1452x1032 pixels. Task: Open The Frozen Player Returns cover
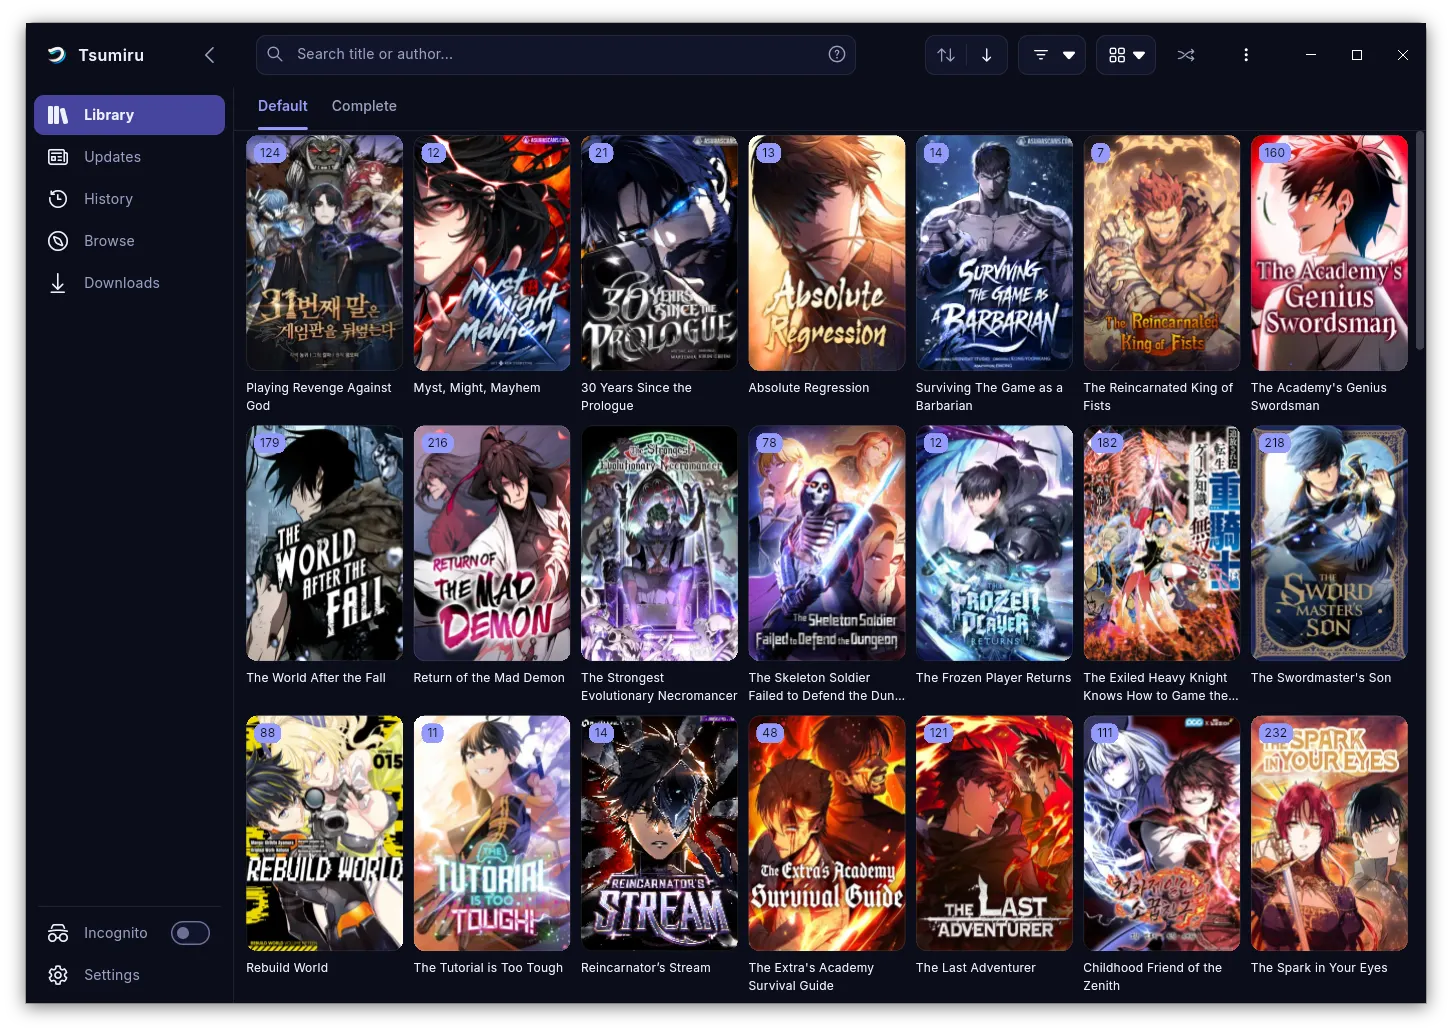tap(994, 543)
